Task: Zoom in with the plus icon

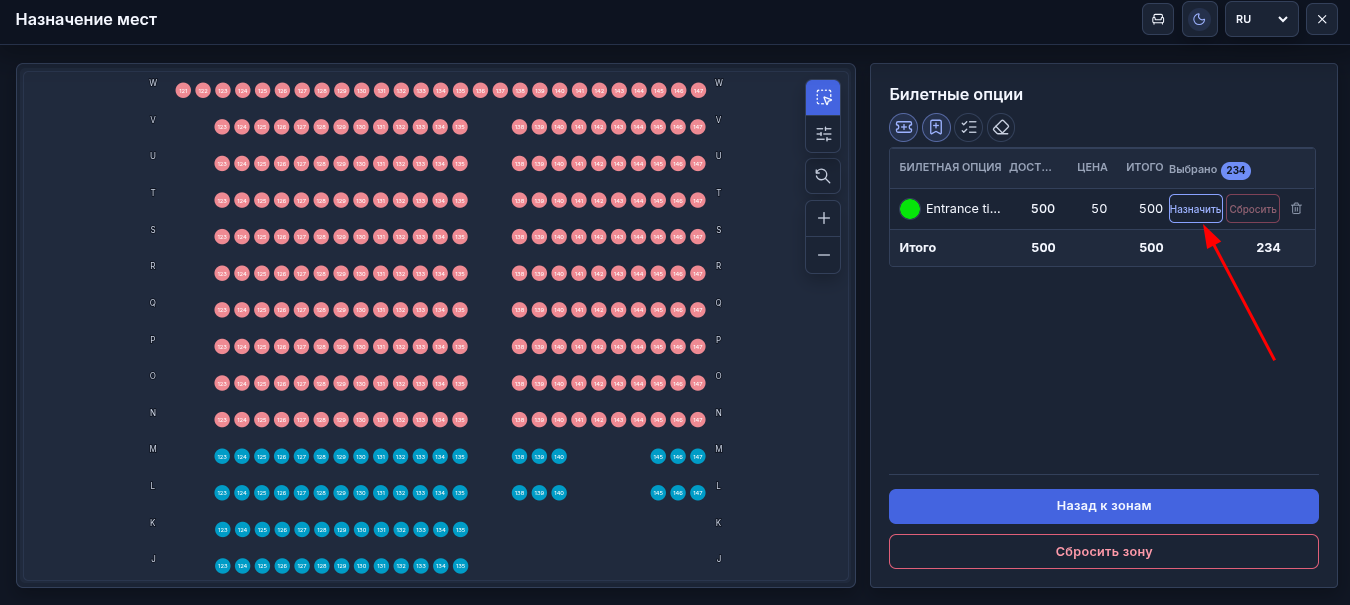Action: (x=823, y=218)
